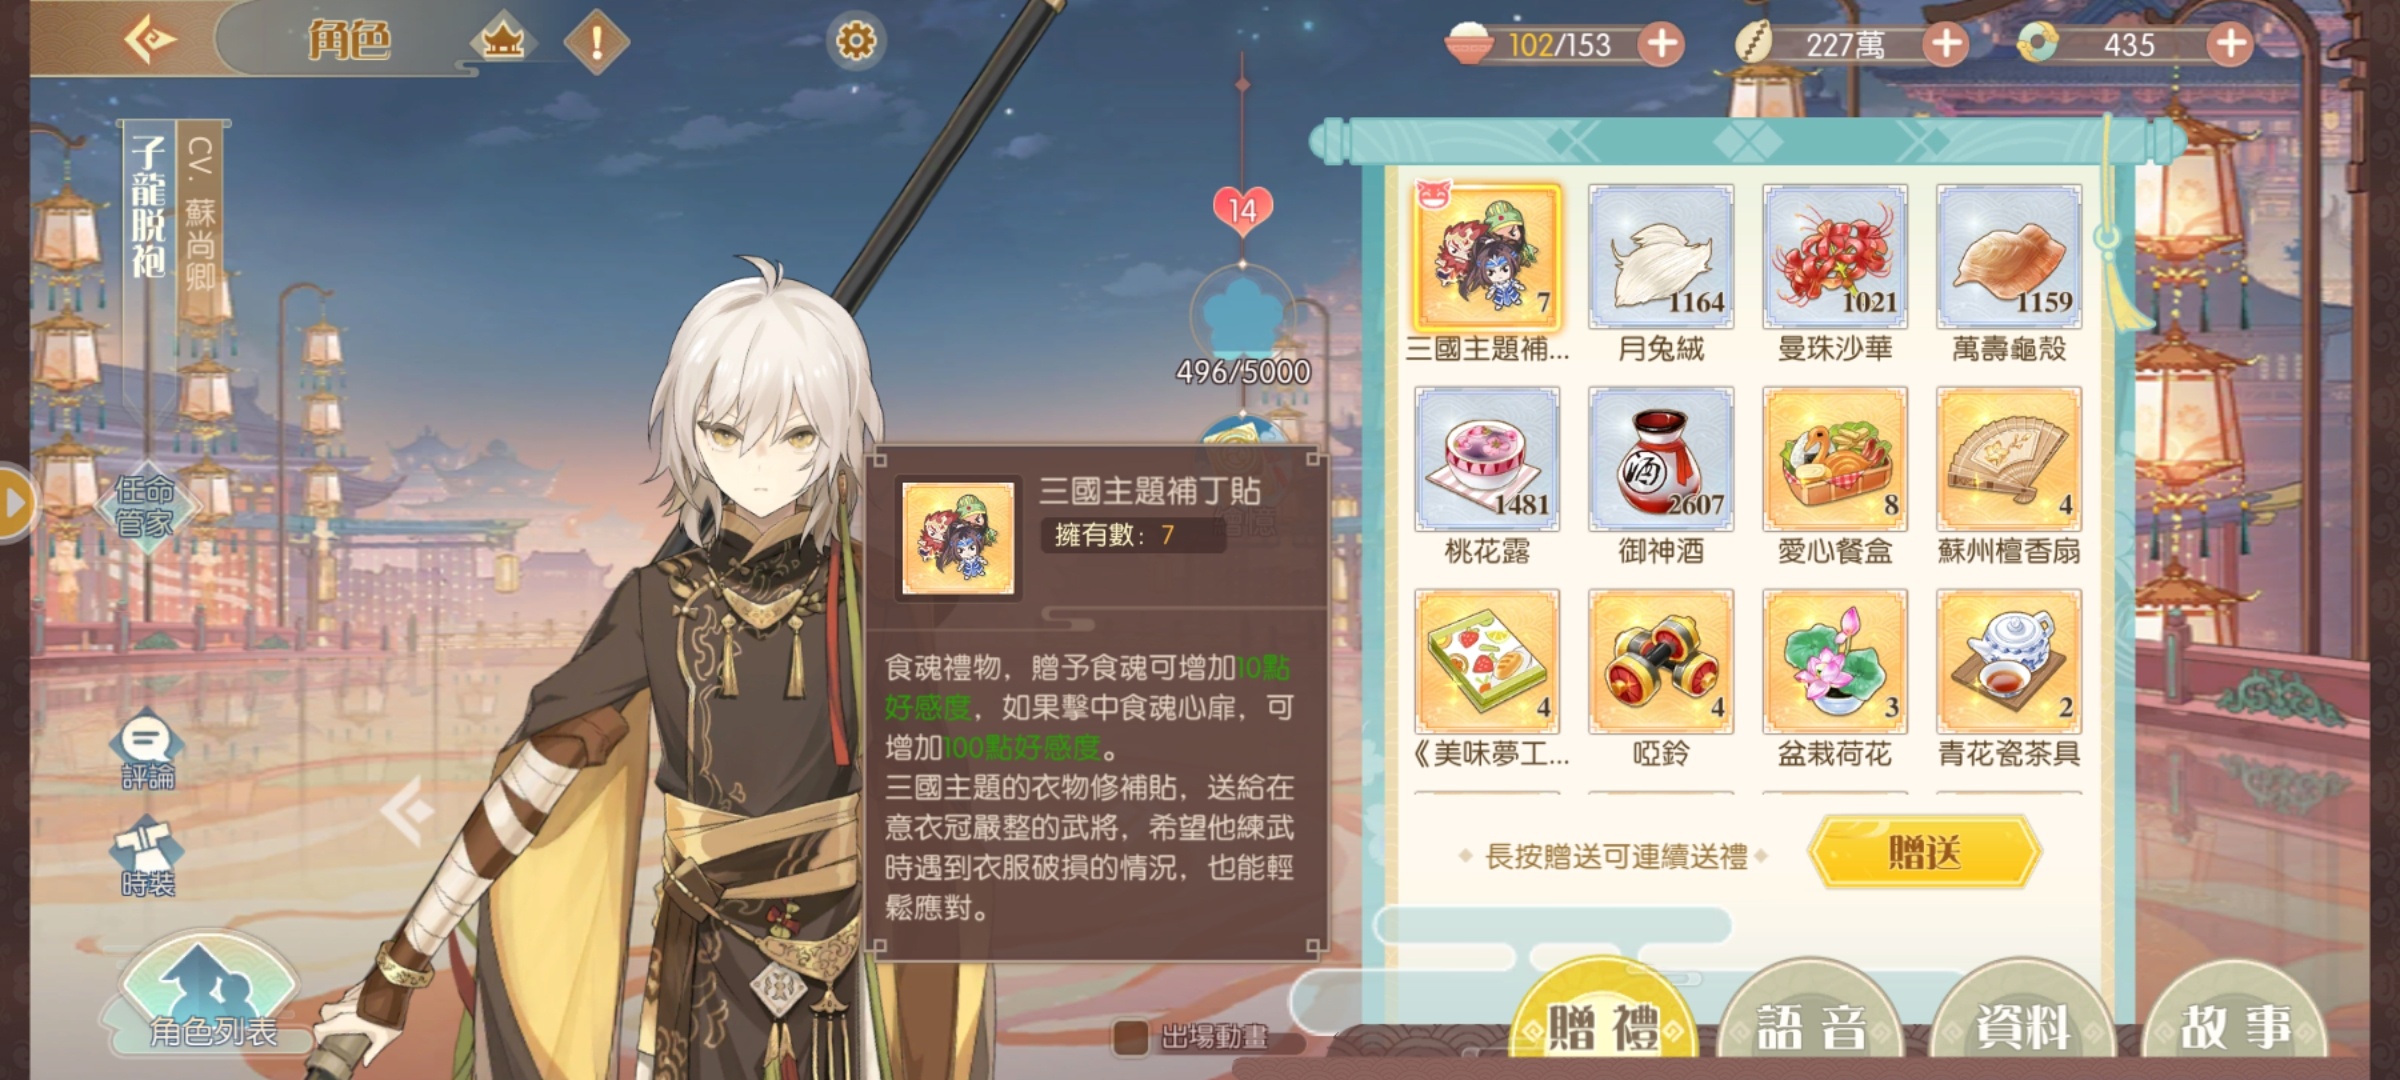2400x1080 pixels.
Task: Expand the side panel arrow on left edge
Action: coord(16,502)
